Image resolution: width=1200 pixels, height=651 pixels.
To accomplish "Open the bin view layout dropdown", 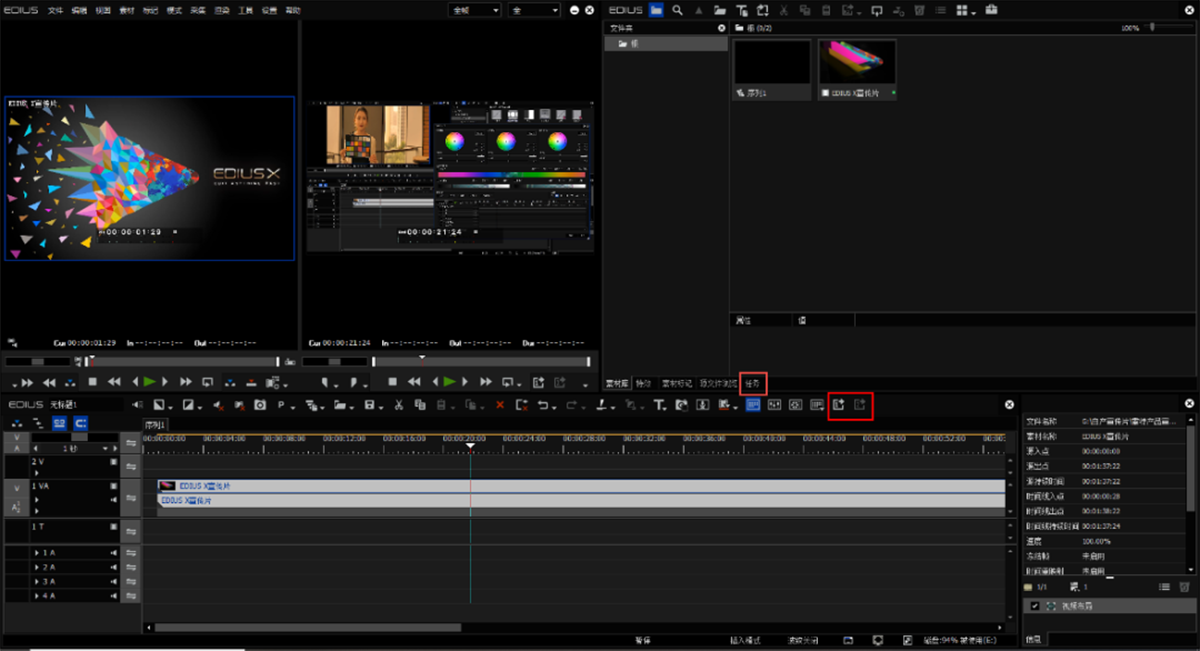I will coord(968,10).
